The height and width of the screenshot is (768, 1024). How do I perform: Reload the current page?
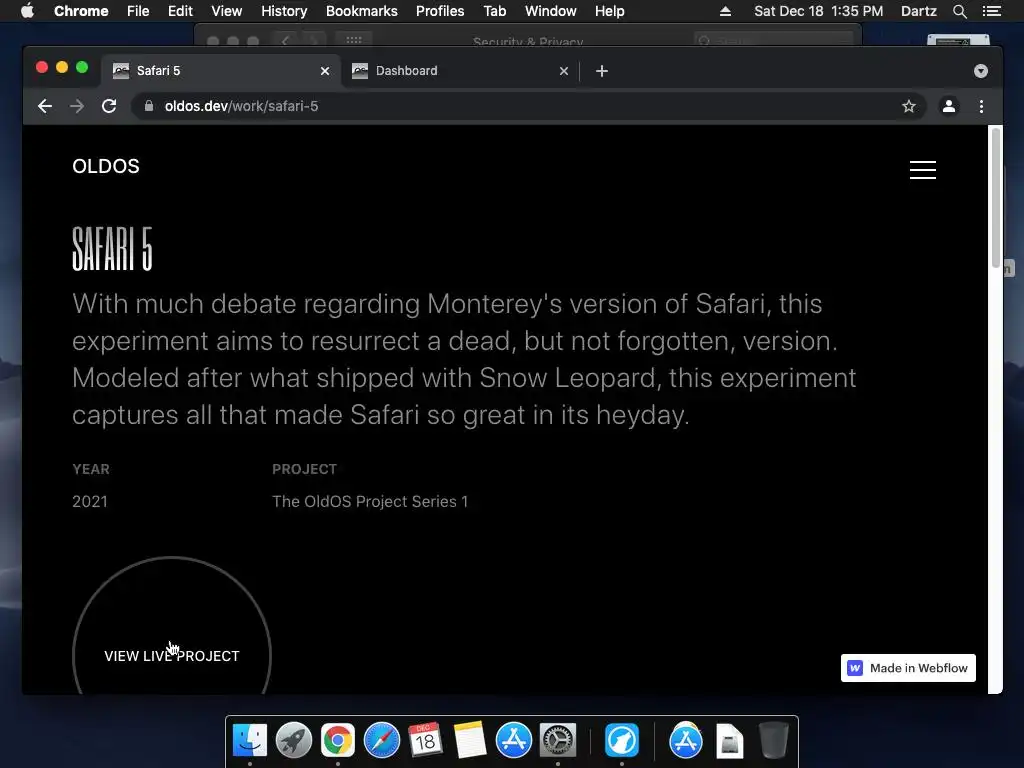pyautogui.click(x=109, y=106)
